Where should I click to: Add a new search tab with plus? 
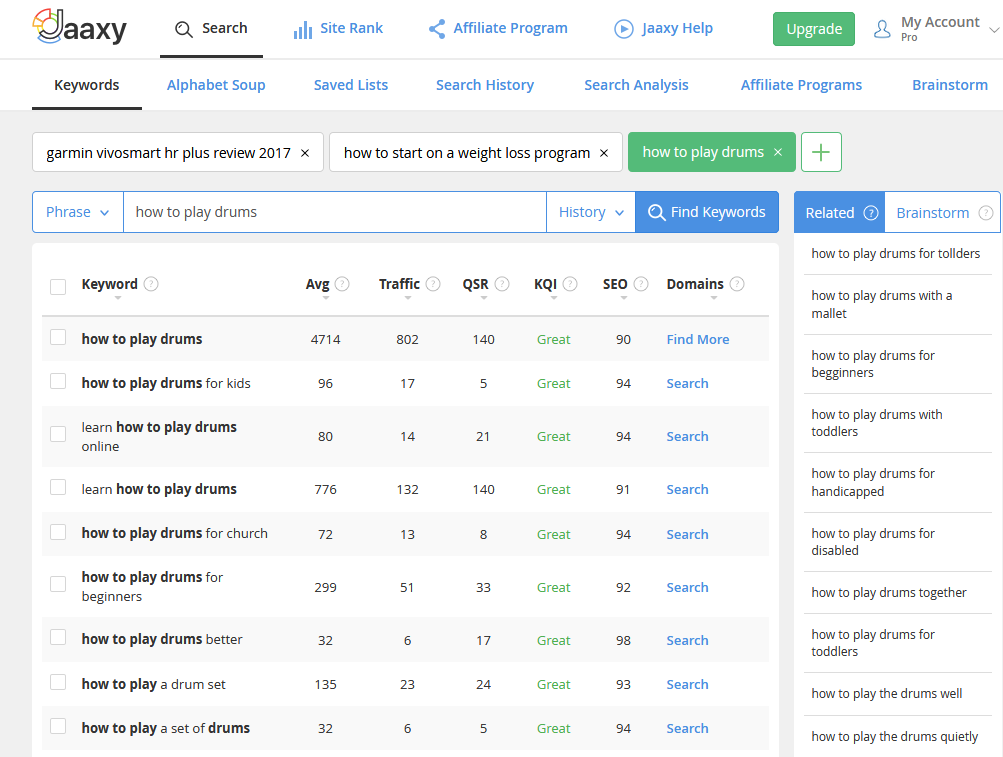coord(821,152)
